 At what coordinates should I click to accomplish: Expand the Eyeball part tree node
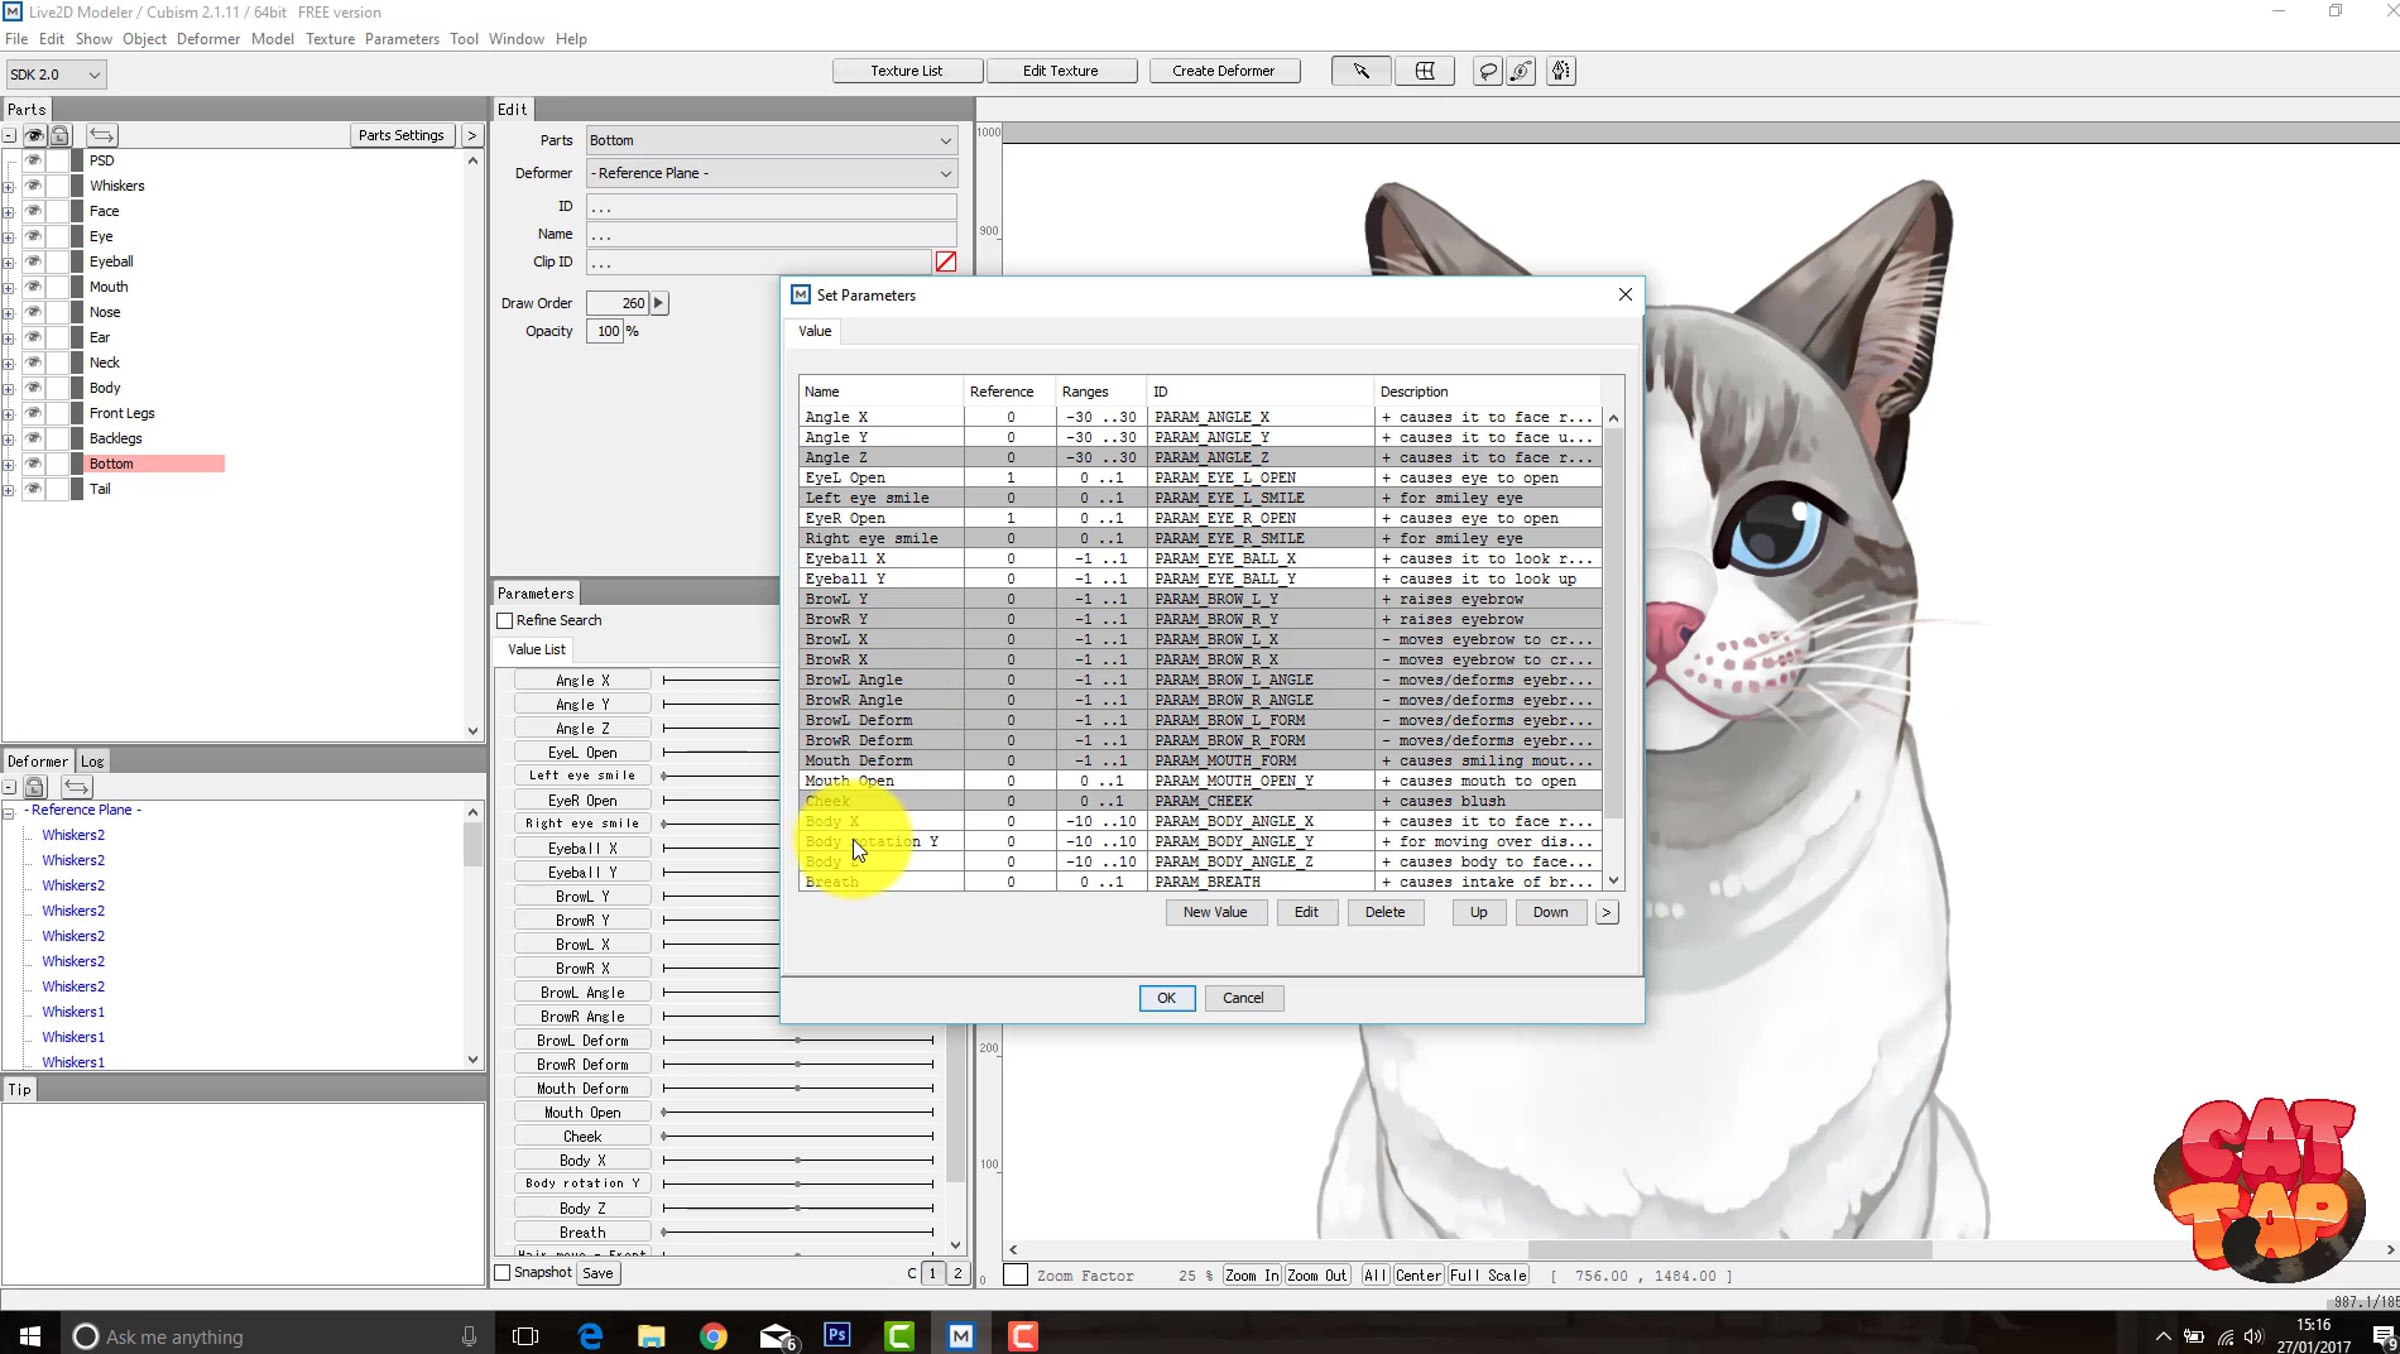pyautogui.click(x=9, y=263)
